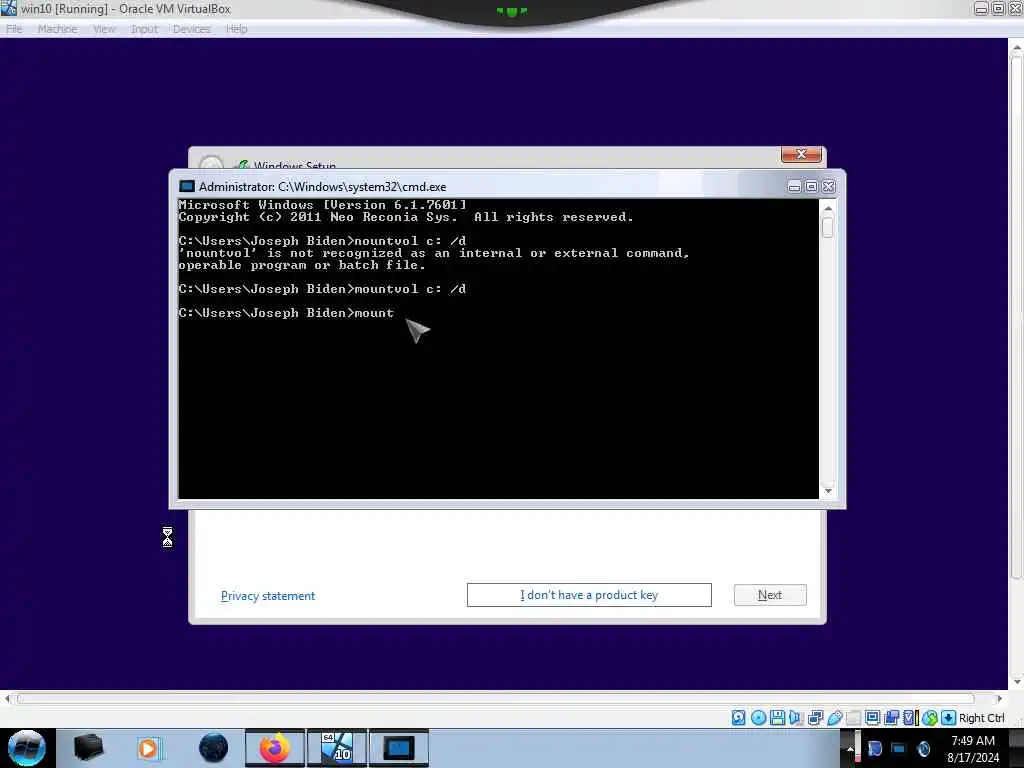This screenshot has width=1024, height=768.
Task: Launch the media player taskbar icon
Action: [149, 748]
